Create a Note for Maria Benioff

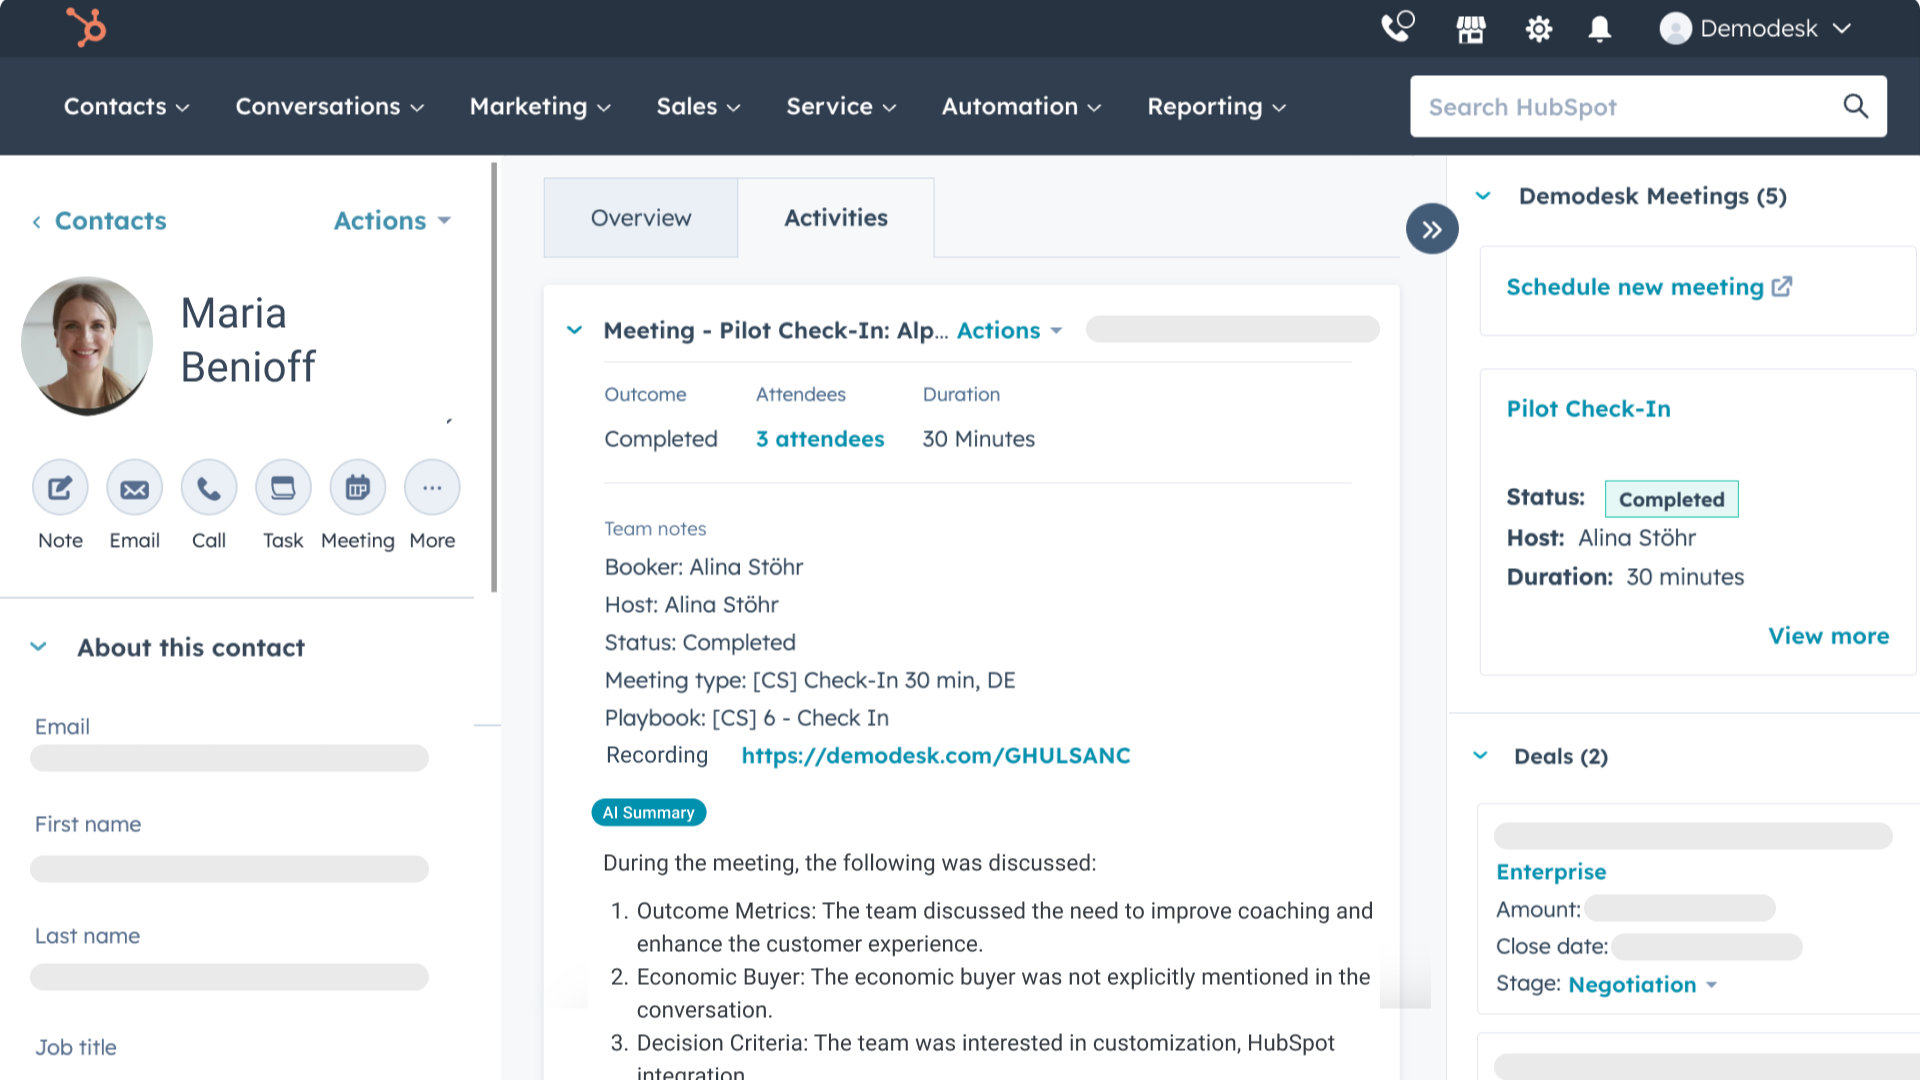[x=59, y=487]
